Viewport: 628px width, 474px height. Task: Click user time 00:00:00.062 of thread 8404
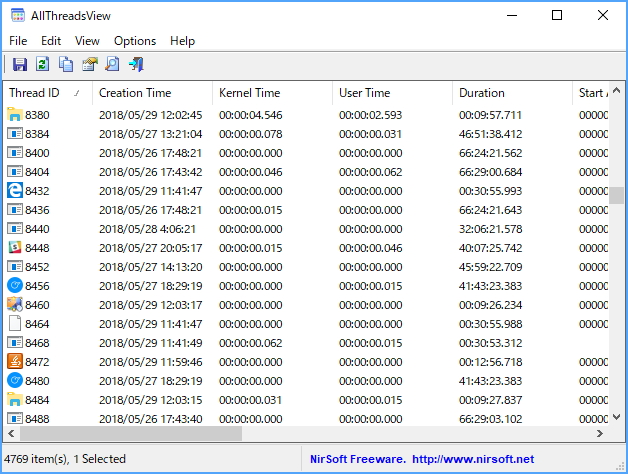click(370, 172)
